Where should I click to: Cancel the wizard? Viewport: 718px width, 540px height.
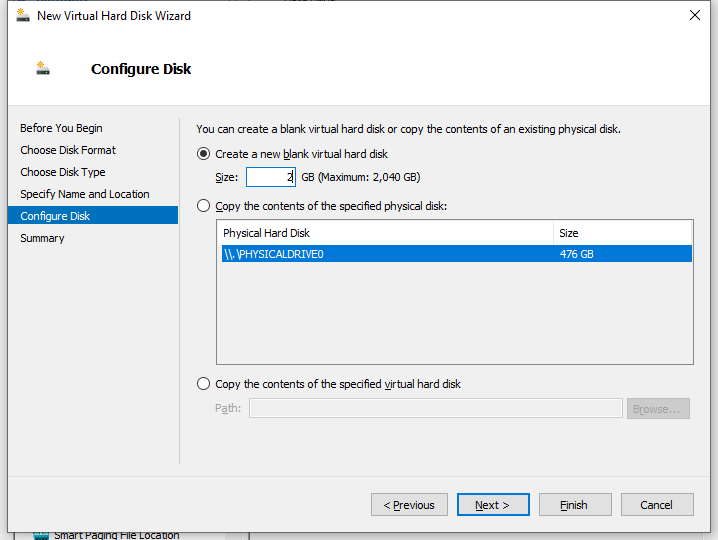[x=657, y=504]
